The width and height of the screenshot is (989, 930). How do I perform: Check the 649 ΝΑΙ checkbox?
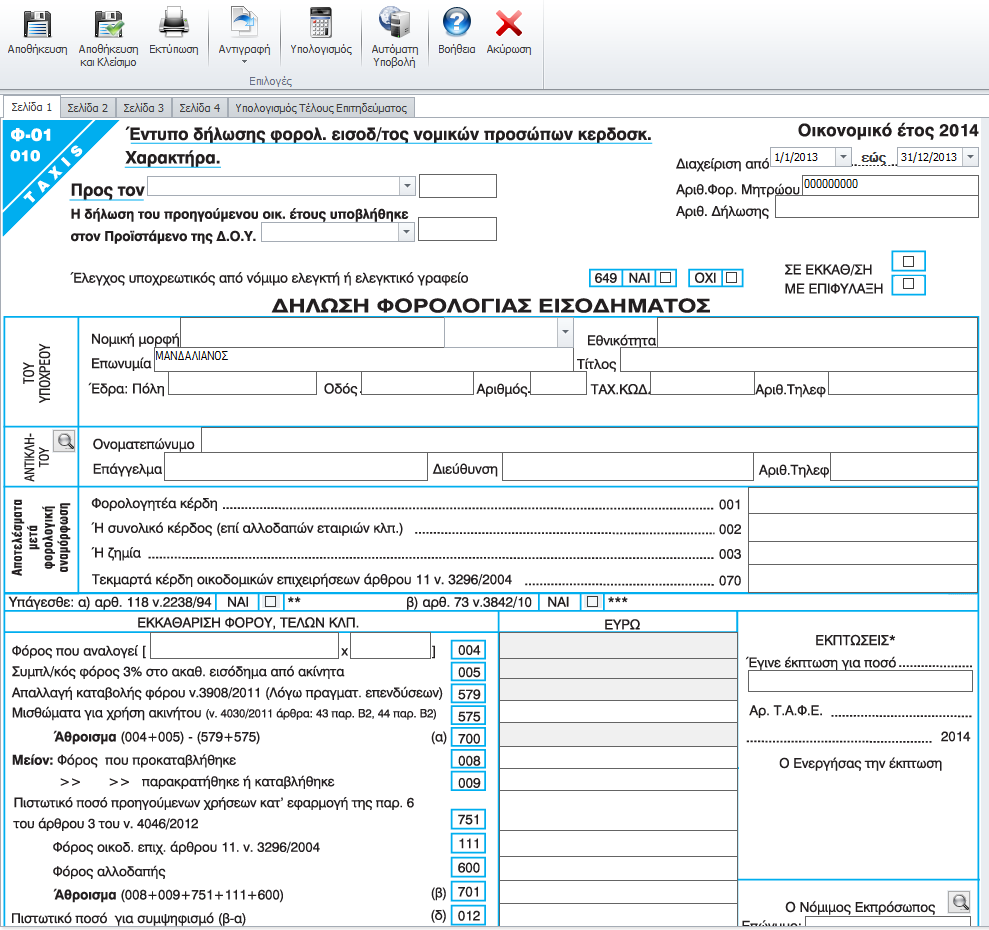tap(665, 278)
